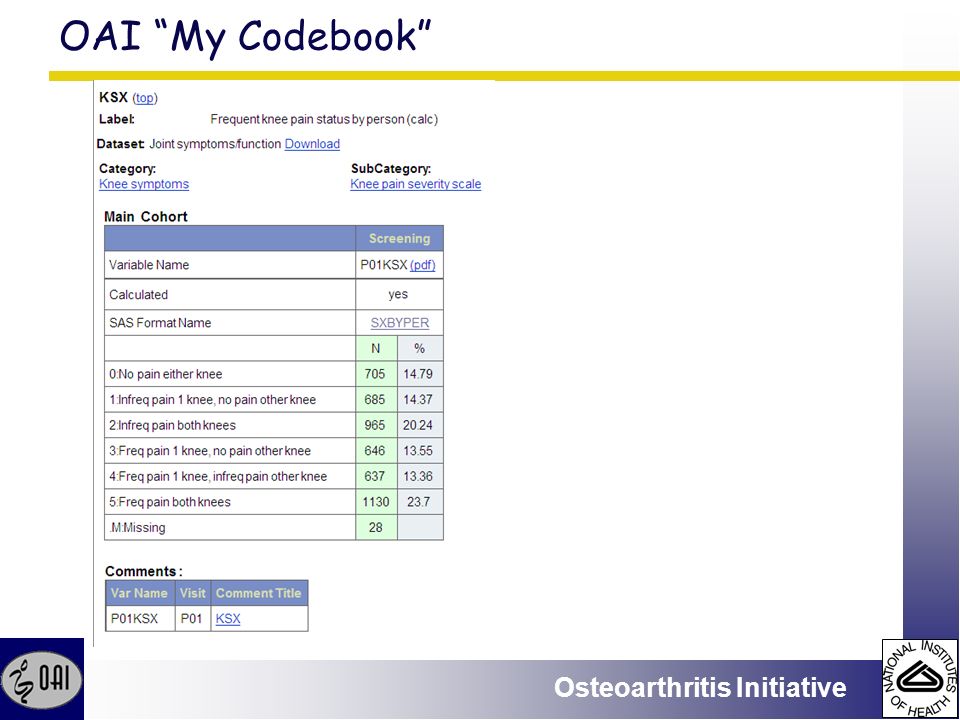Open the KSX comment title link
The height and width of the screenshot is (720, 960).
[228, 619]
